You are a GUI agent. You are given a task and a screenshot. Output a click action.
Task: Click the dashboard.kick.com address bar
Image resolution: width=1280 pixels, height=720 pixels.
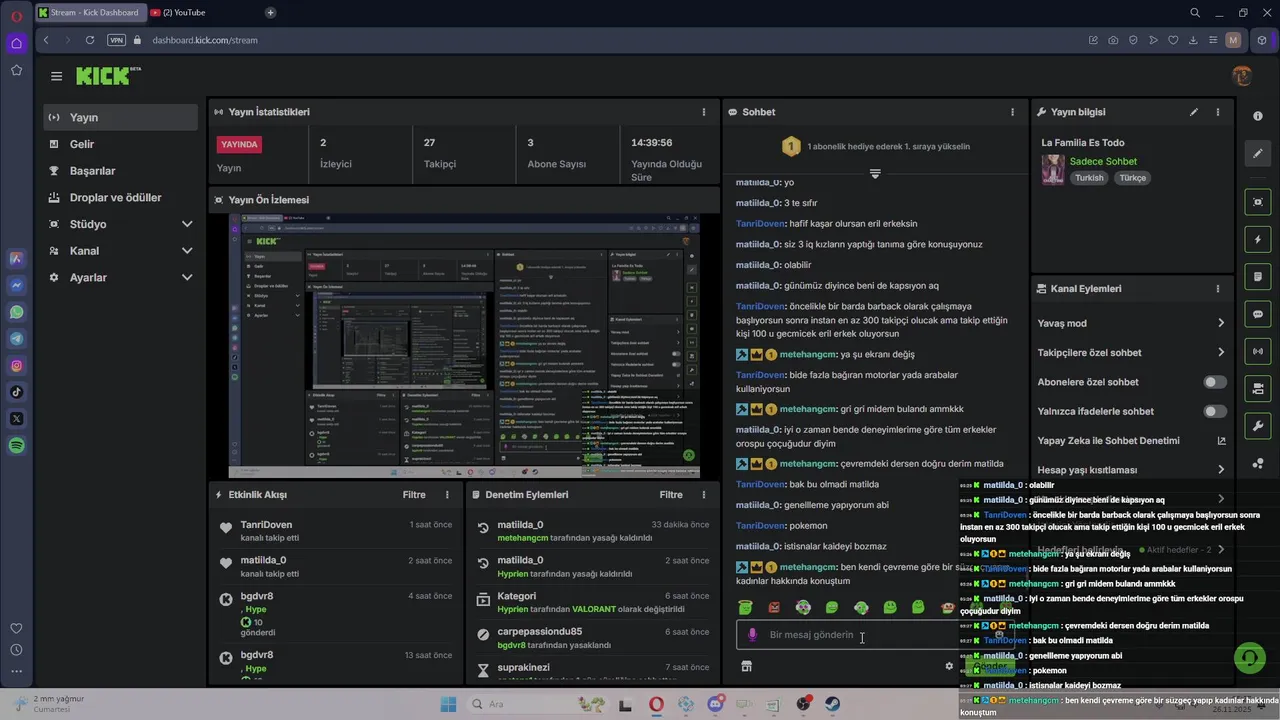(204, 40)
